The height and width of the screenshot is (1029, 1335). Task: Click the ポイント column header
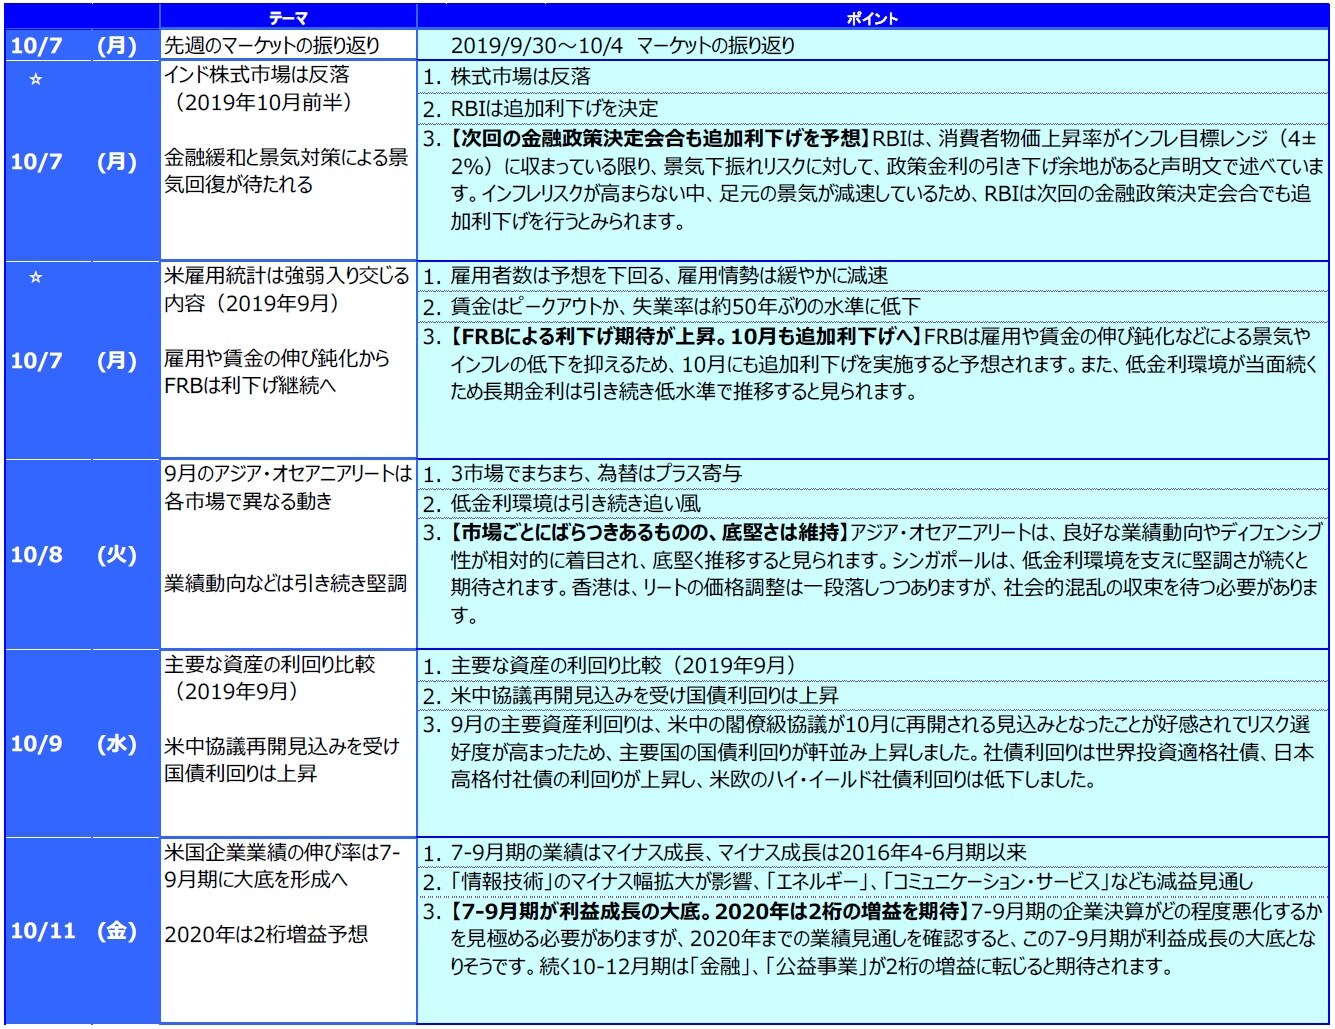872,18
